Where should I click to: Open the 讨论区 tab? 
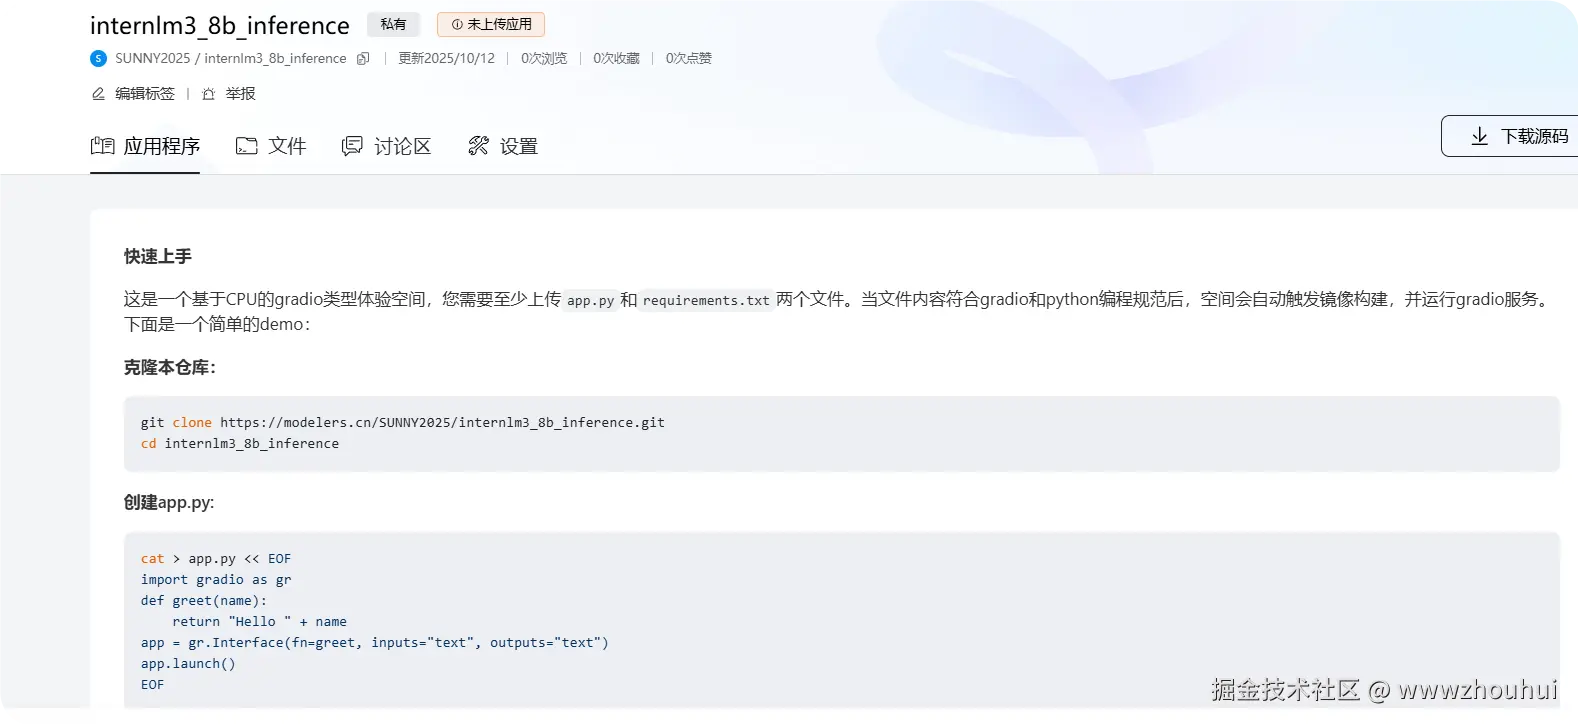(x=386, y=146)
